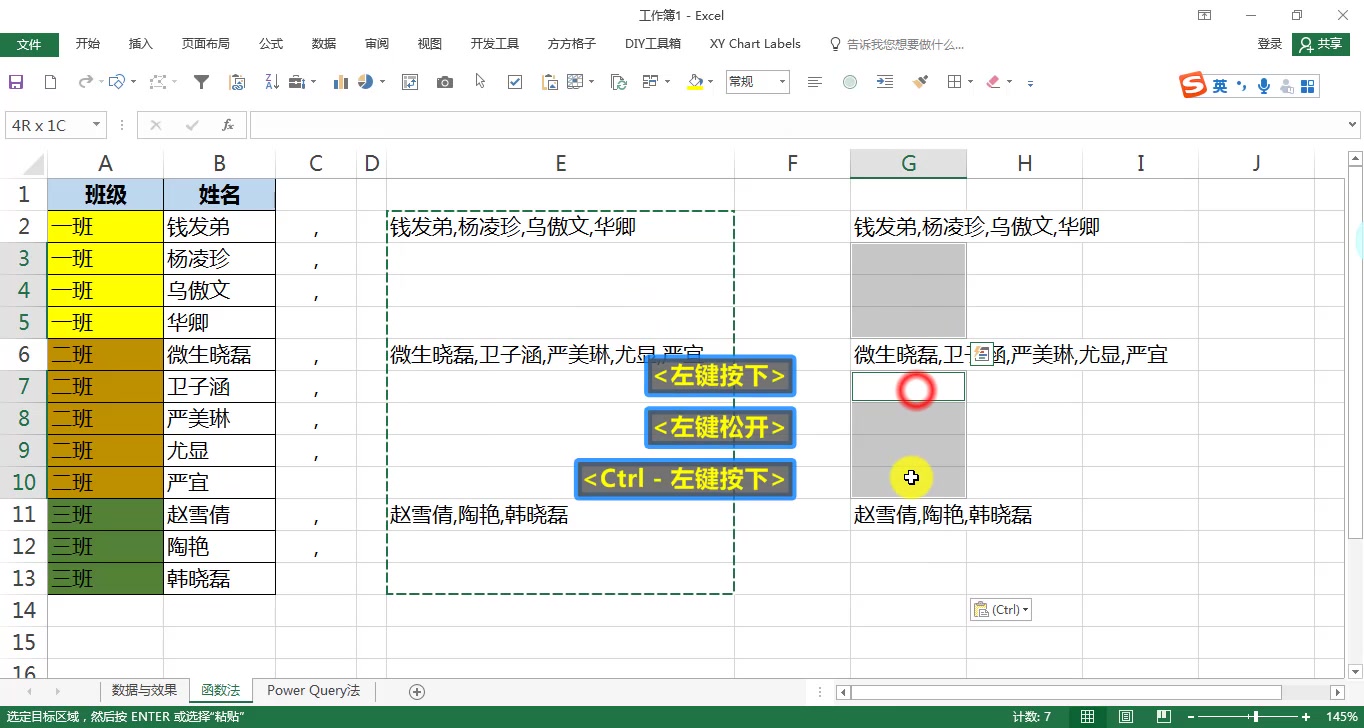Open the Paste Options (Ctrl) dropdown
1364x728 pixels.
(1000, 609)
